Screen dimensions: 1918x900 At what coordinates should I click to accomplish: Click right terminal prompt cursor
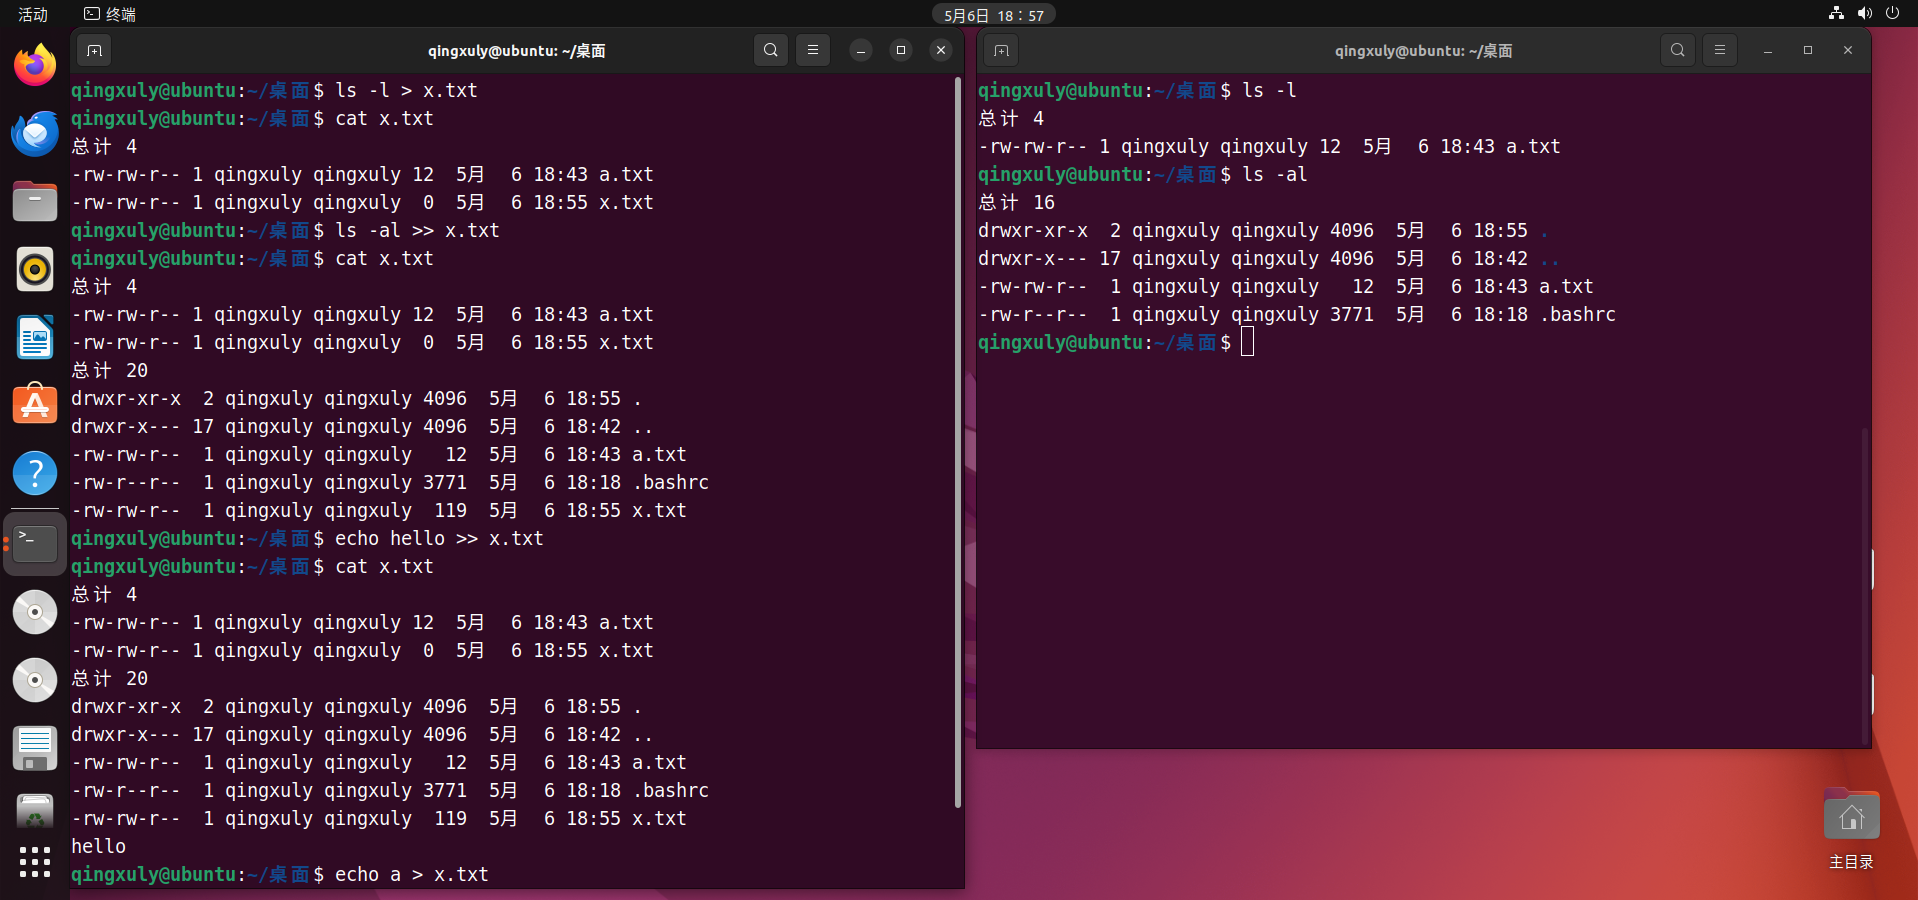(x=1247, y=342)
